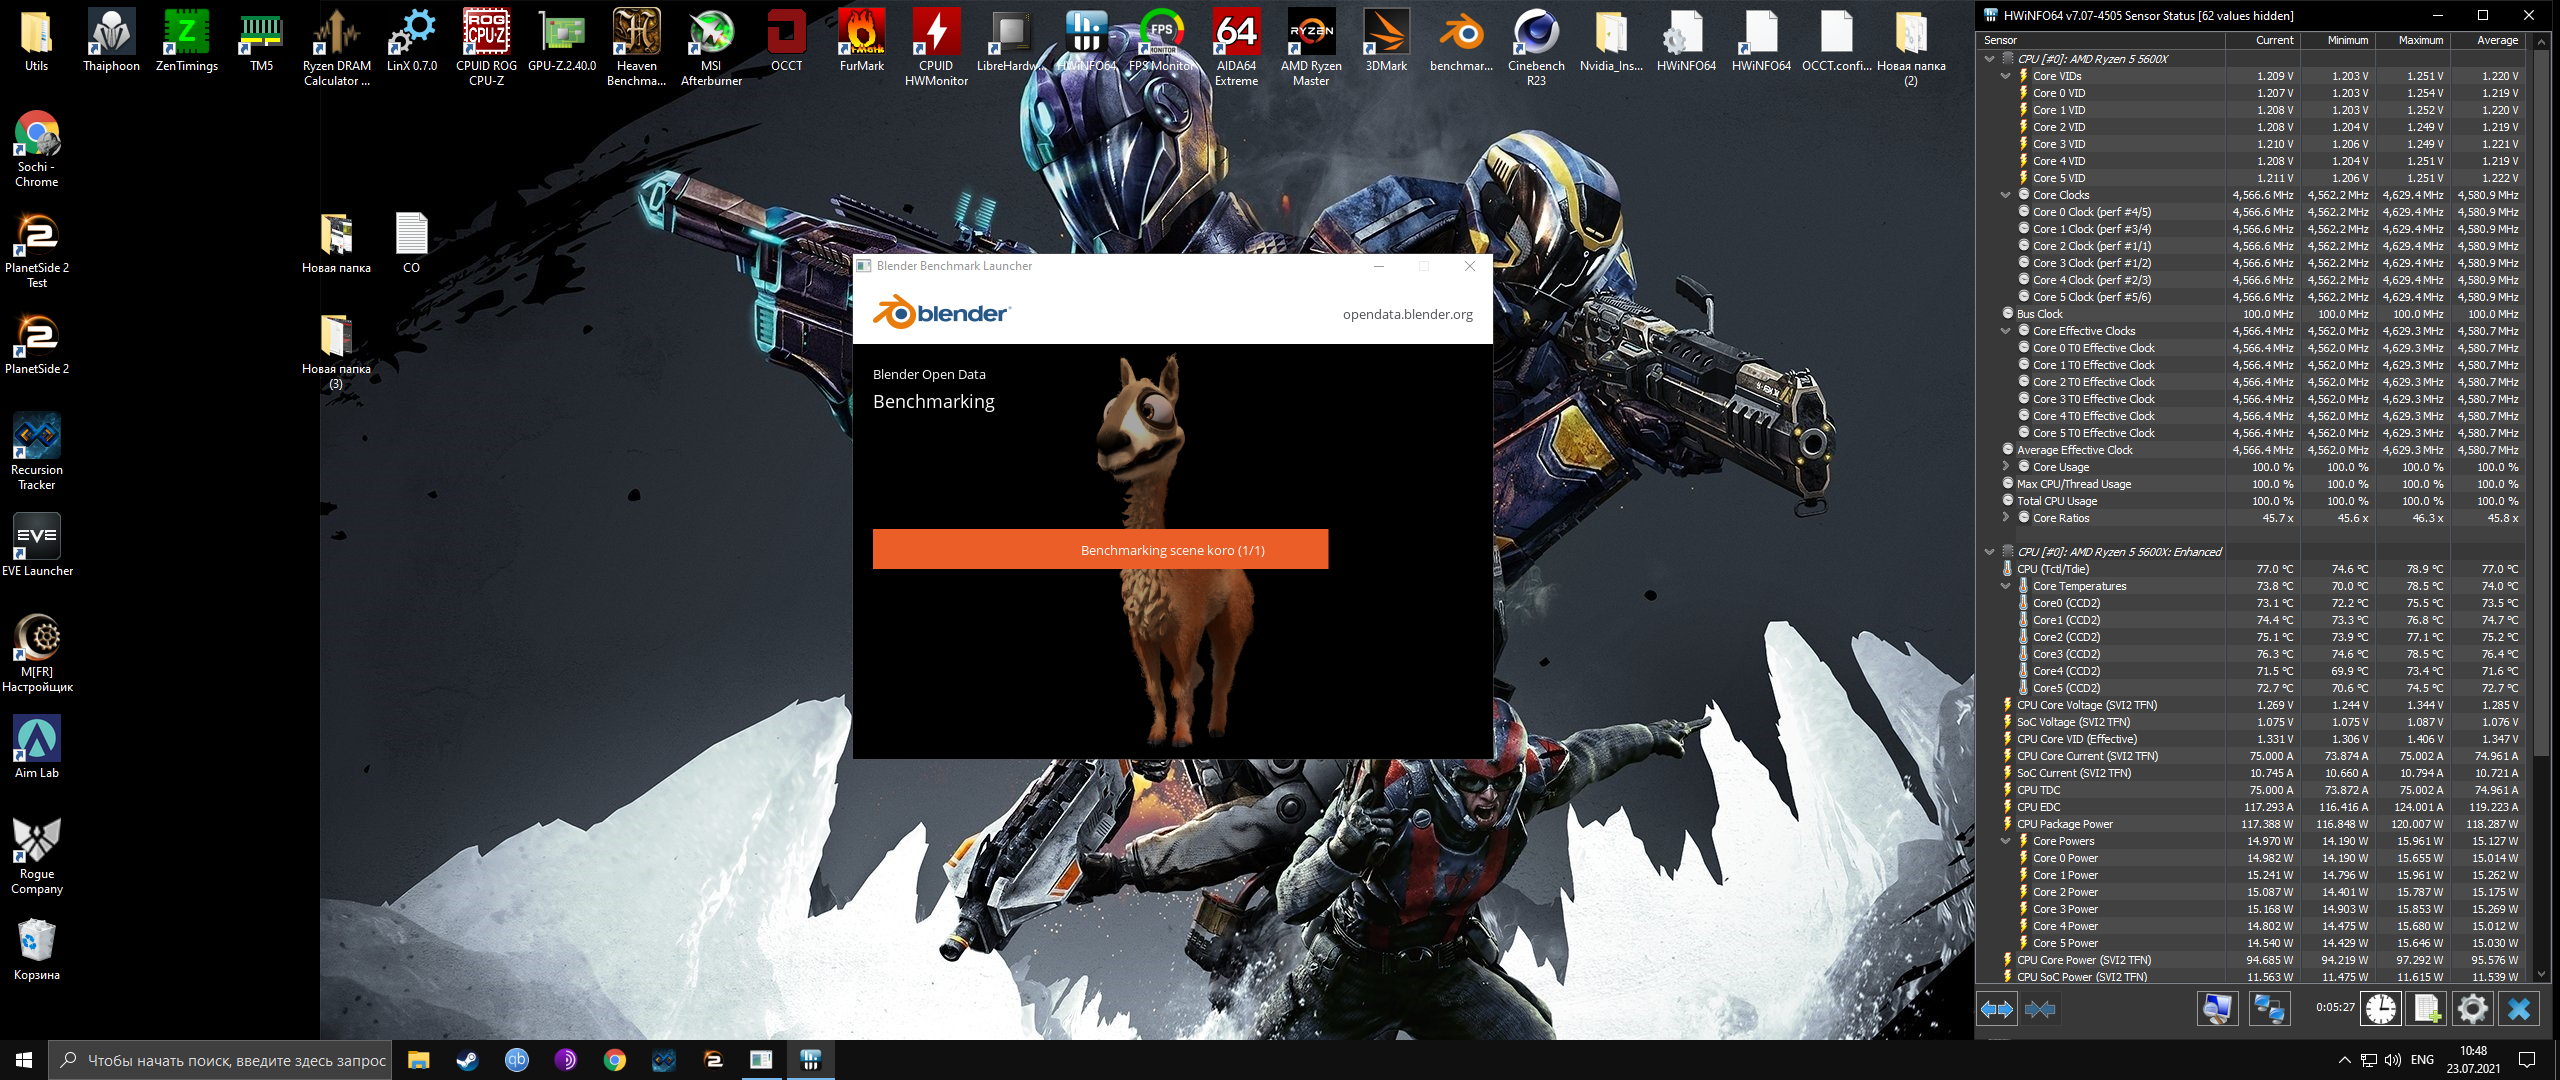Click the HWiNFO collapse panel arrows icon
Screen dimensions: 2560x1080
(x=2040, y=1009)
